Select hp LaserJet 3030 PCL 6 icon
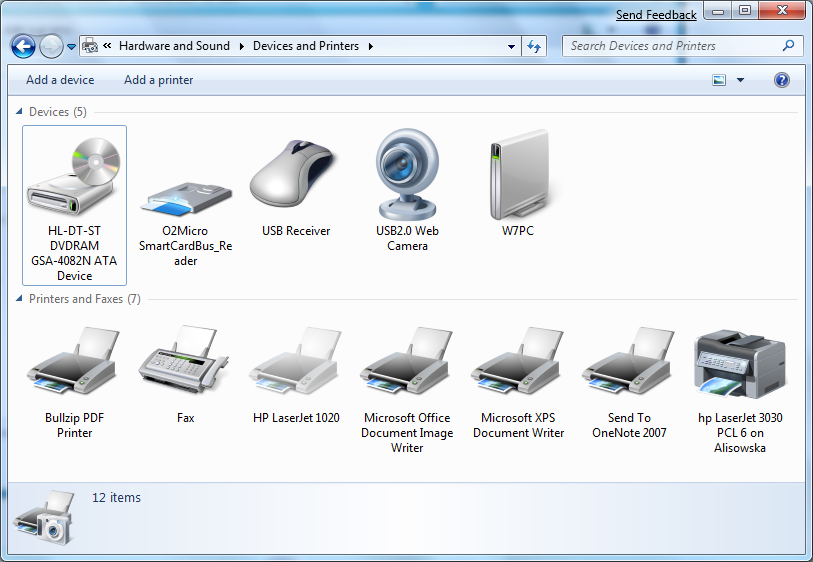813x562 pixels. coord(740,364)
